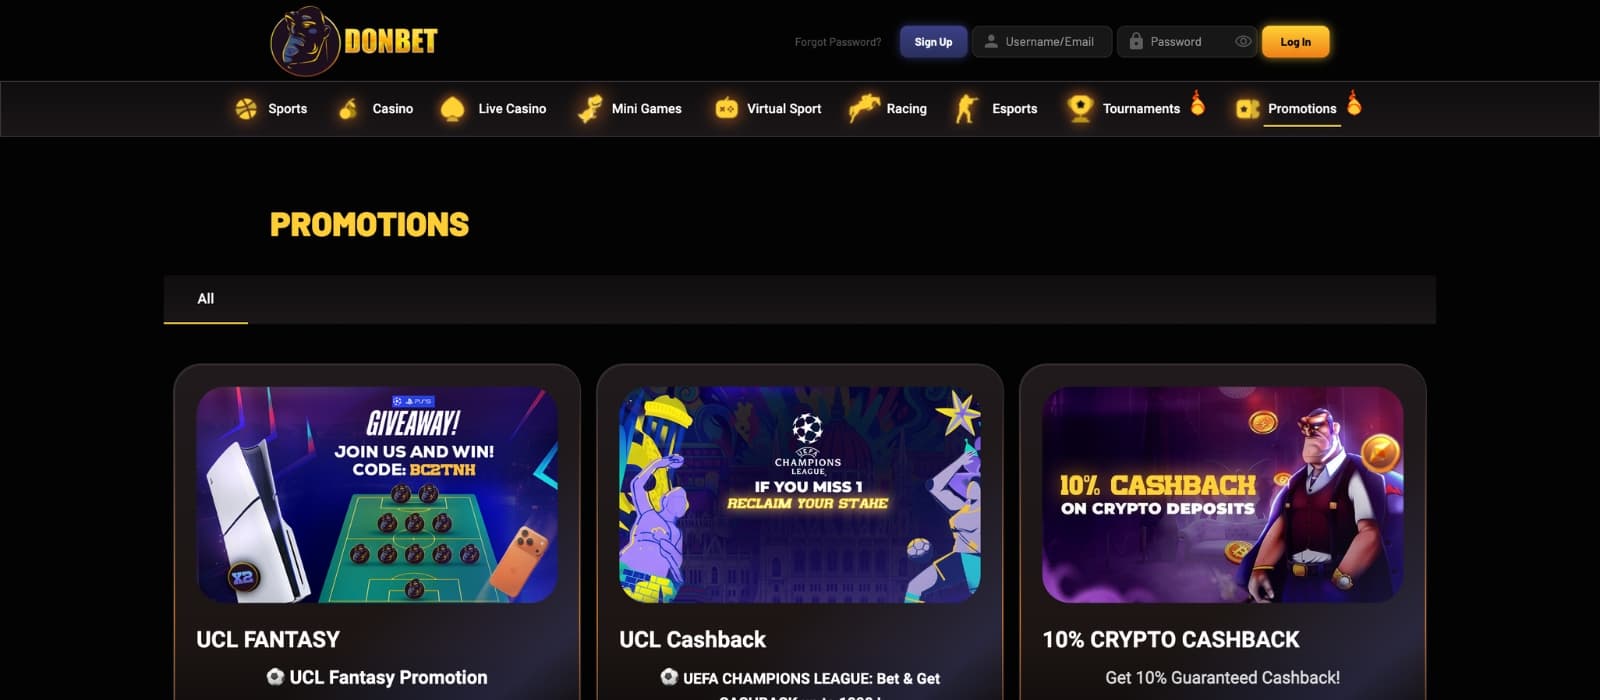The image size is (1600, 700).
Task: Open the Tournaments trophy icon
Action: tap(1080, 108)
